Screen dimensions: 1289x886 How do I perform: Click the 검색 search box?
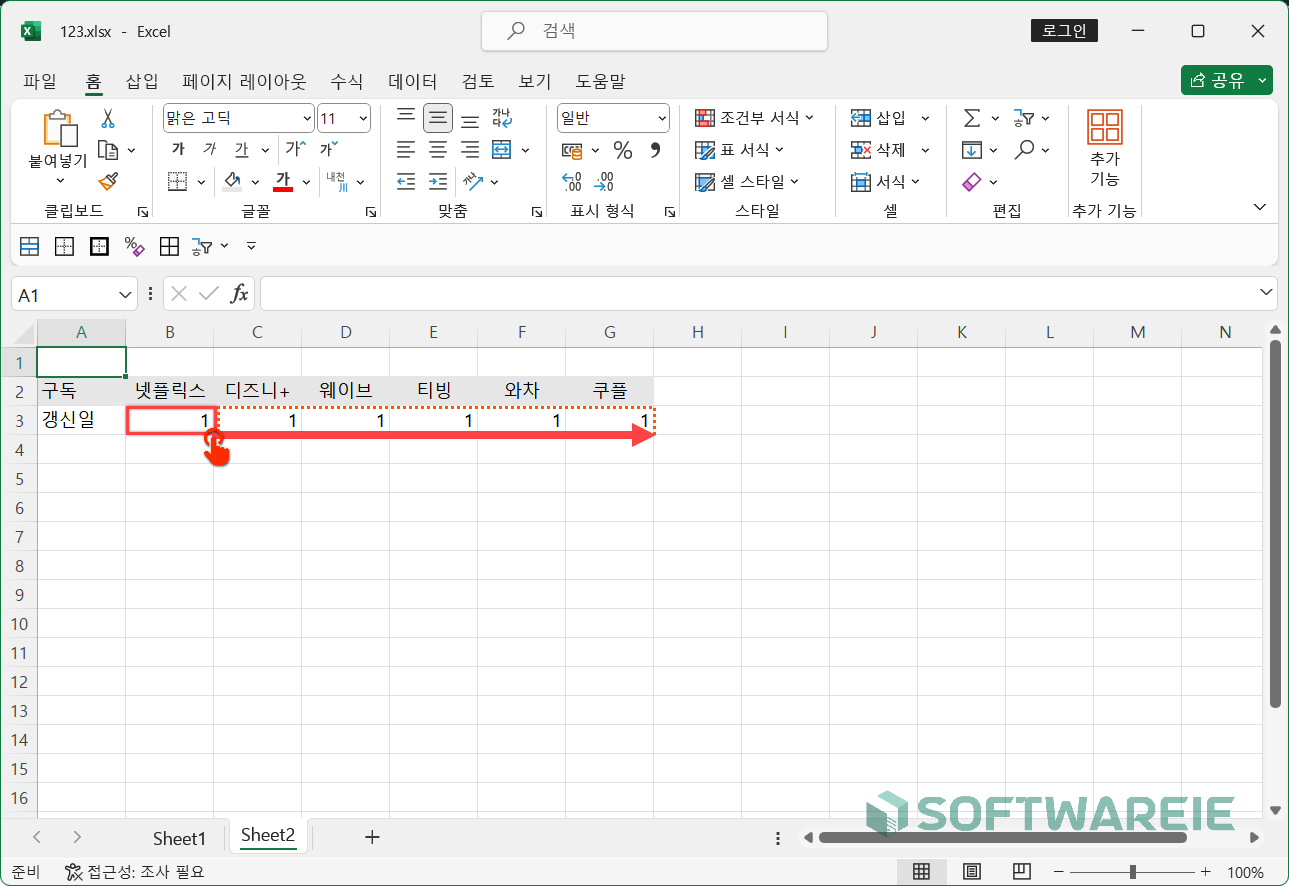pos(654,31)
